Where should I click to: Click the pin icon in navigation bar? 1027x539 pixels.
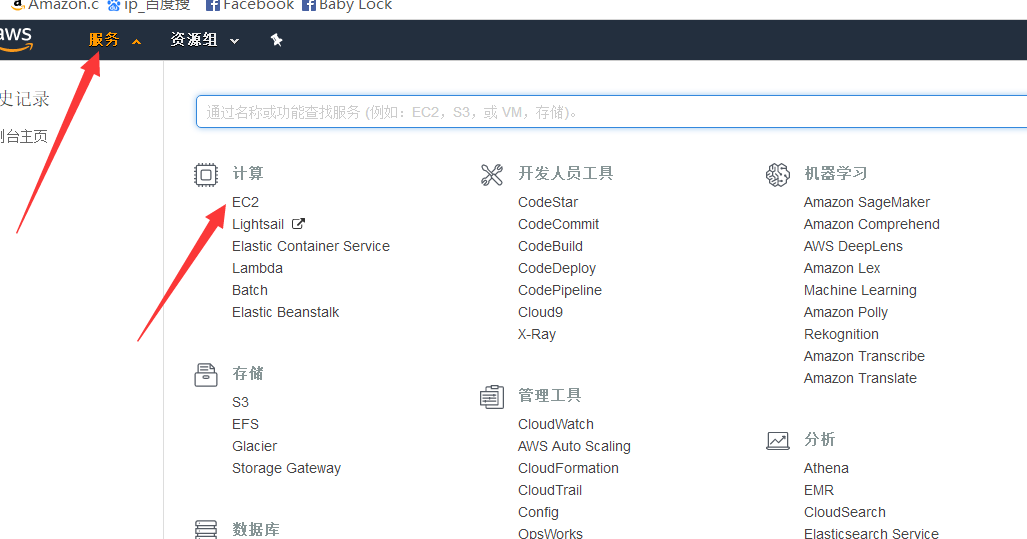(x=277, y=40)
